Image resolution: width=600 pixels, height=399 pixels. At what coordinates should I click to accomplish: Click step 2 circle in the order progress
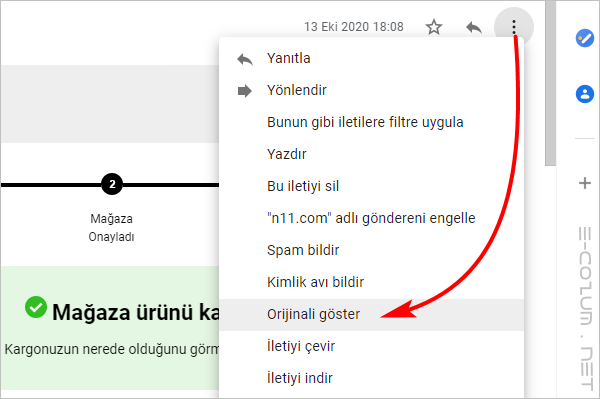coord(112,184)
